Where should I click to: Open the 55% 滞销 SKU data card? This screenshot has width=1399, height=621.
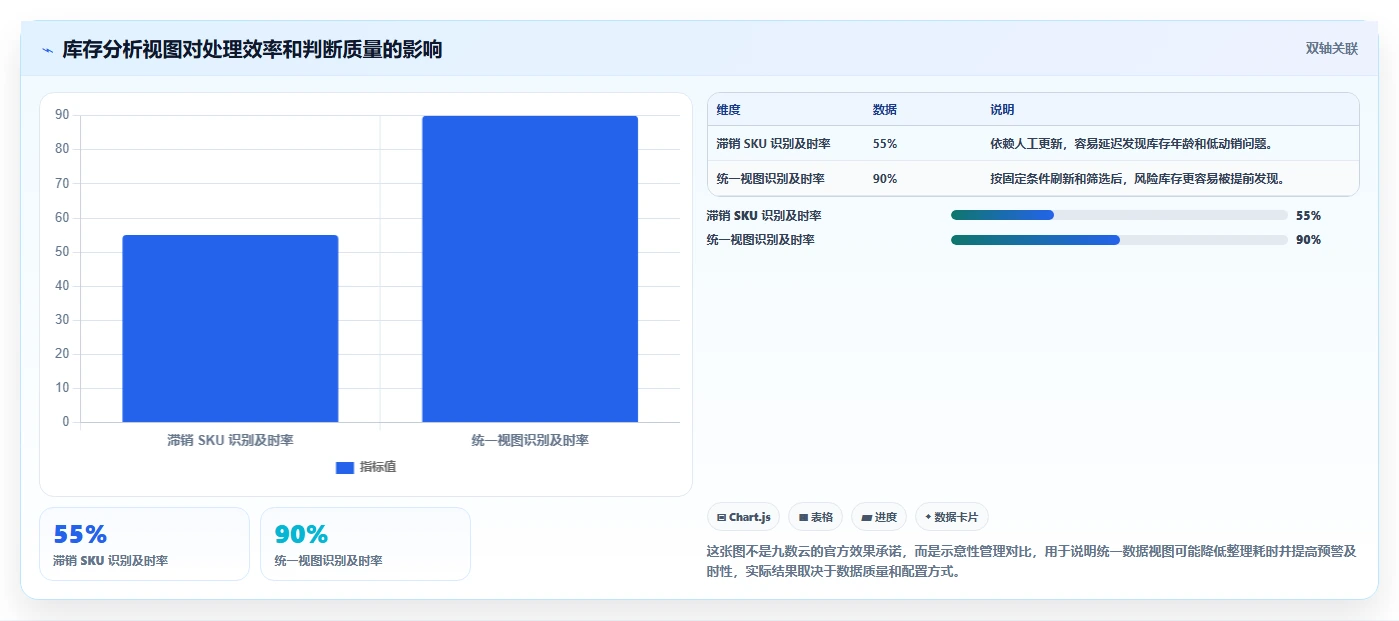[x=144, y=544]
